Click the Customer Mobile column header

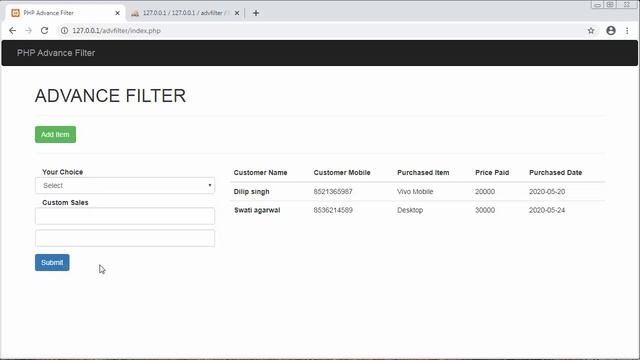342,173
